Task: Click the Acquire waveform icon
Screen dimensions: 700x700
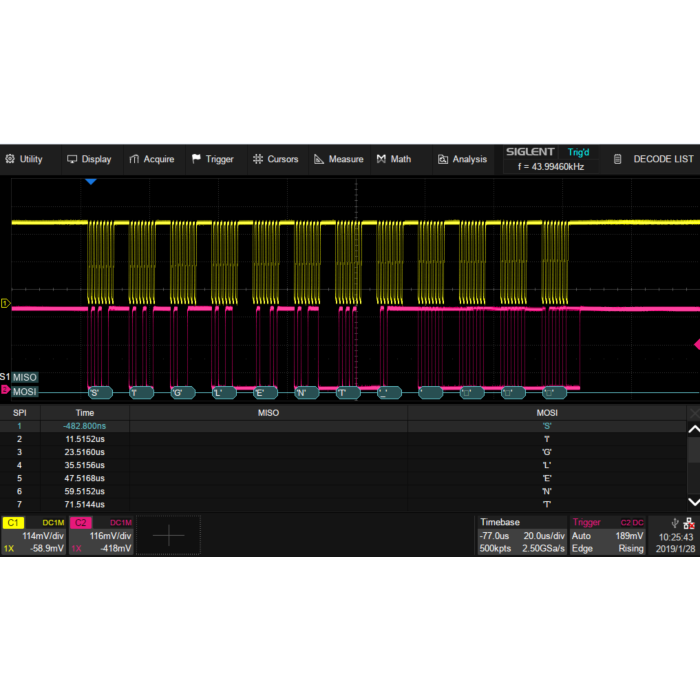Action: [134, 159]
